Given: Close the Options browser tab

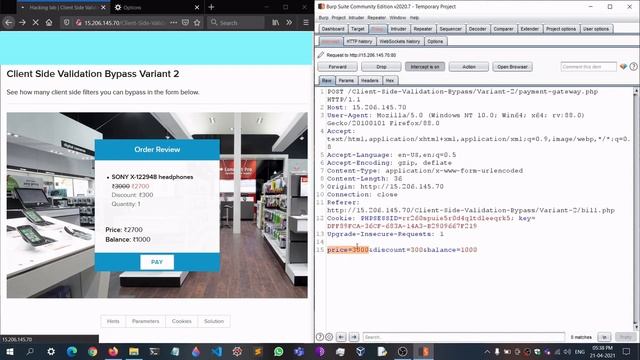Looking at the screenshot, I should (x=197, y=7).
